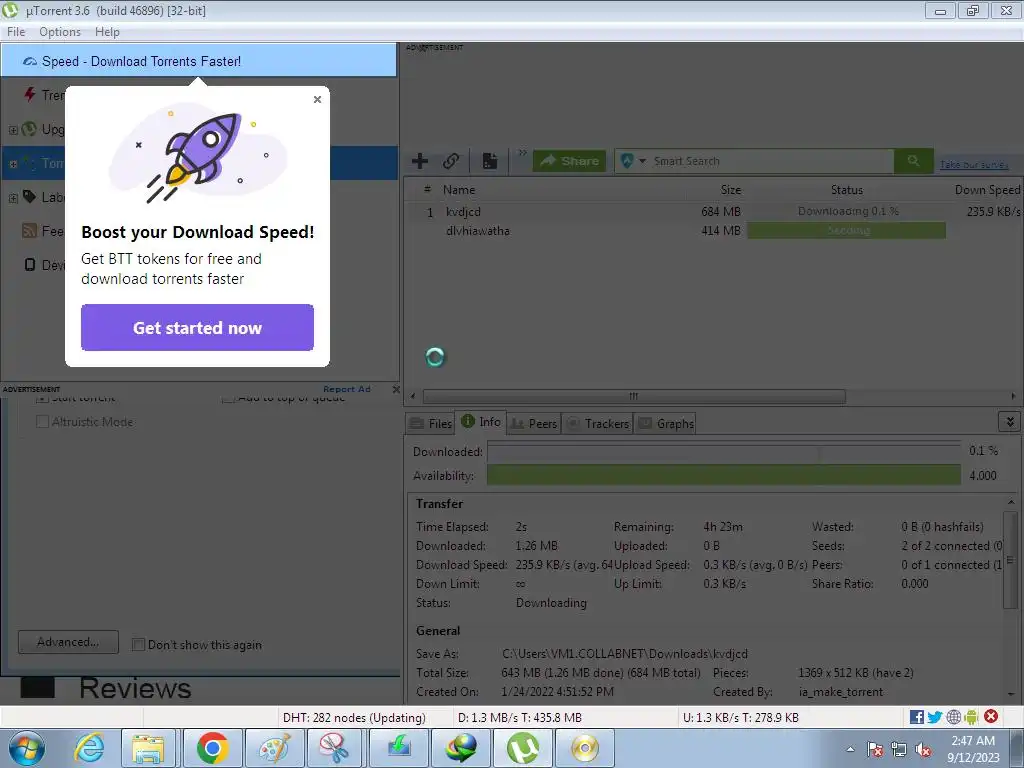
Task: Click the Trending lightning bolt icon in sidebar
Action: point(29,95)
